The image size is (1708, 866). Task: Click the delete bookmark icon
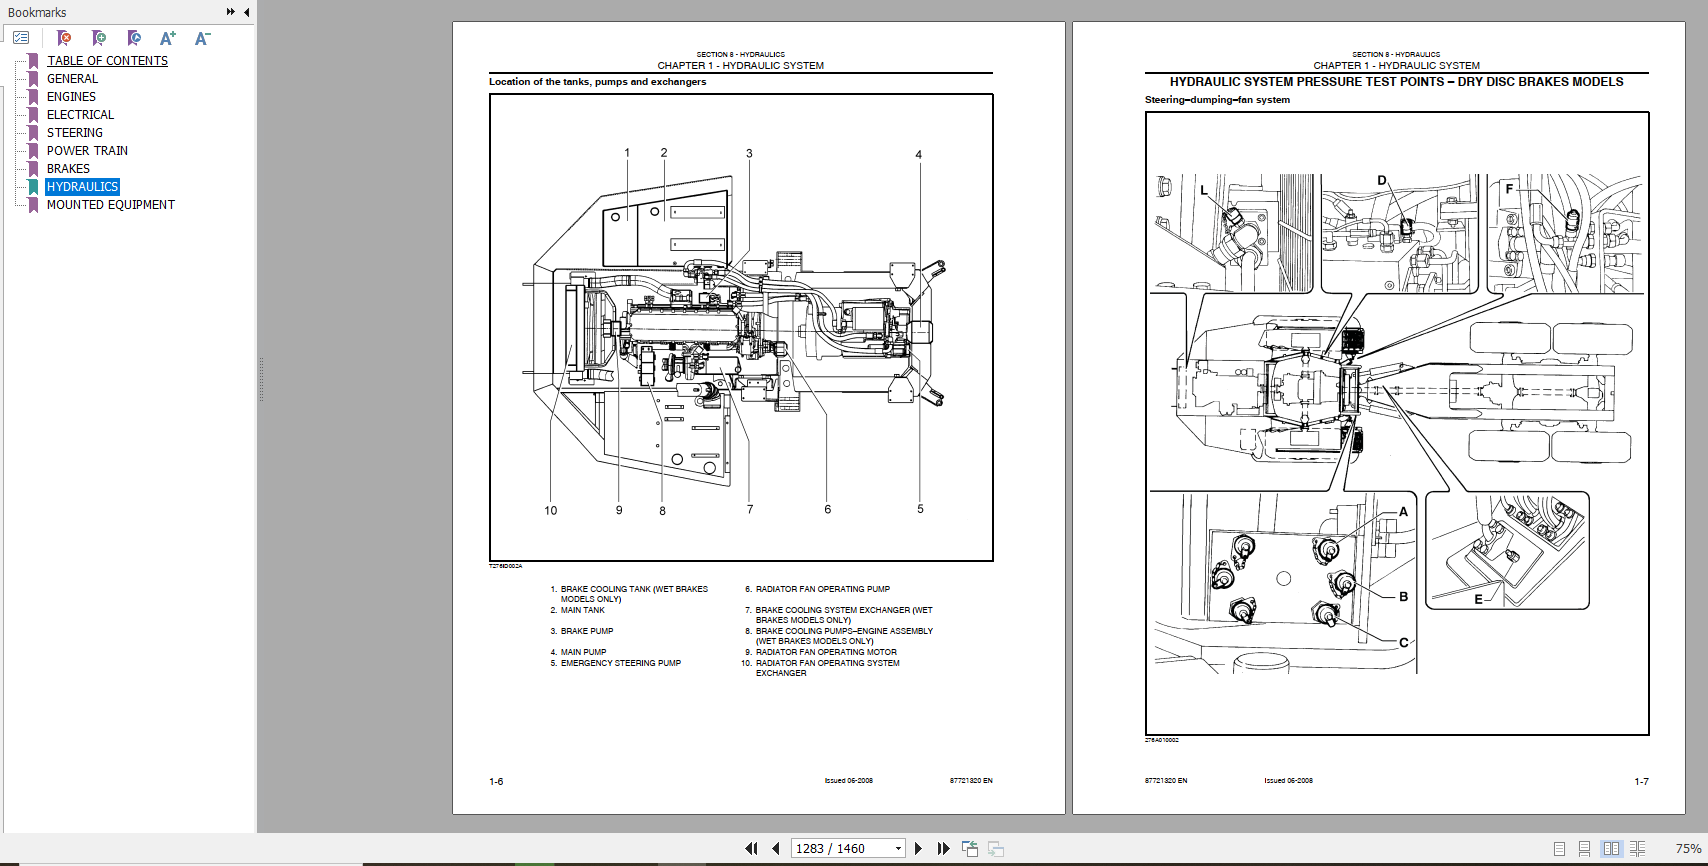(64, 38)
